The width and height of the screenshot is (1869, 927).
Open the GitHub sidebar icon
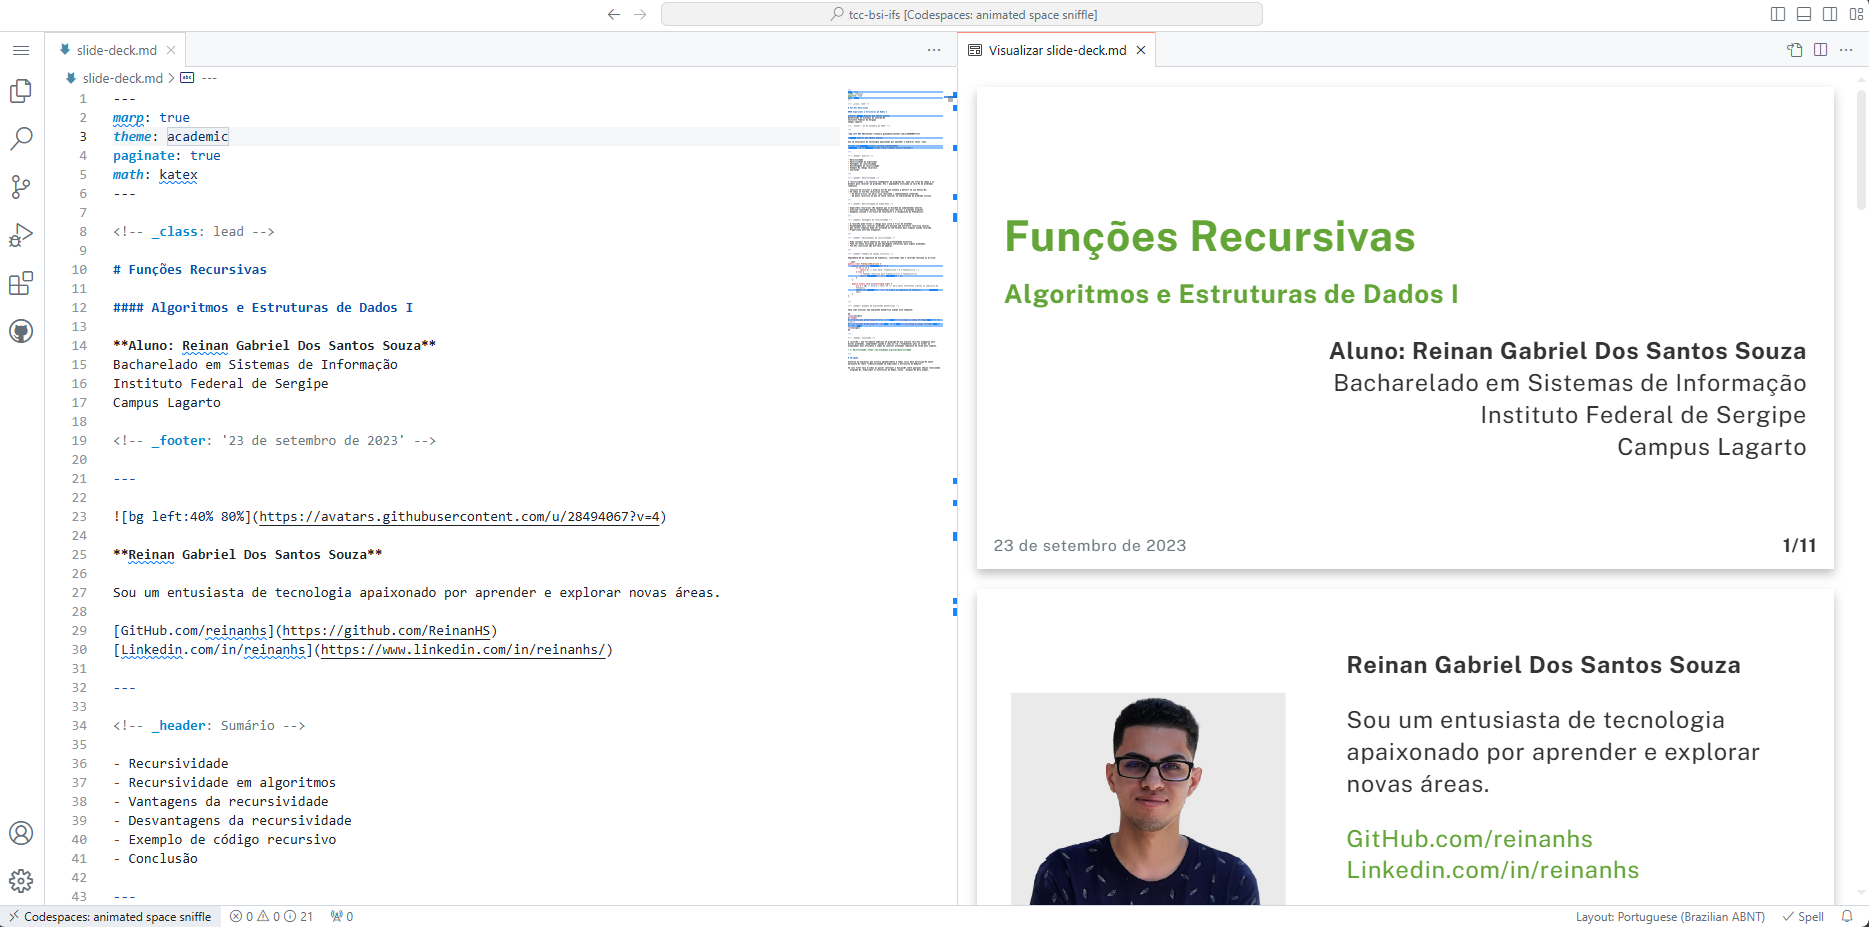pyautogui.click(x=21, y=331)
